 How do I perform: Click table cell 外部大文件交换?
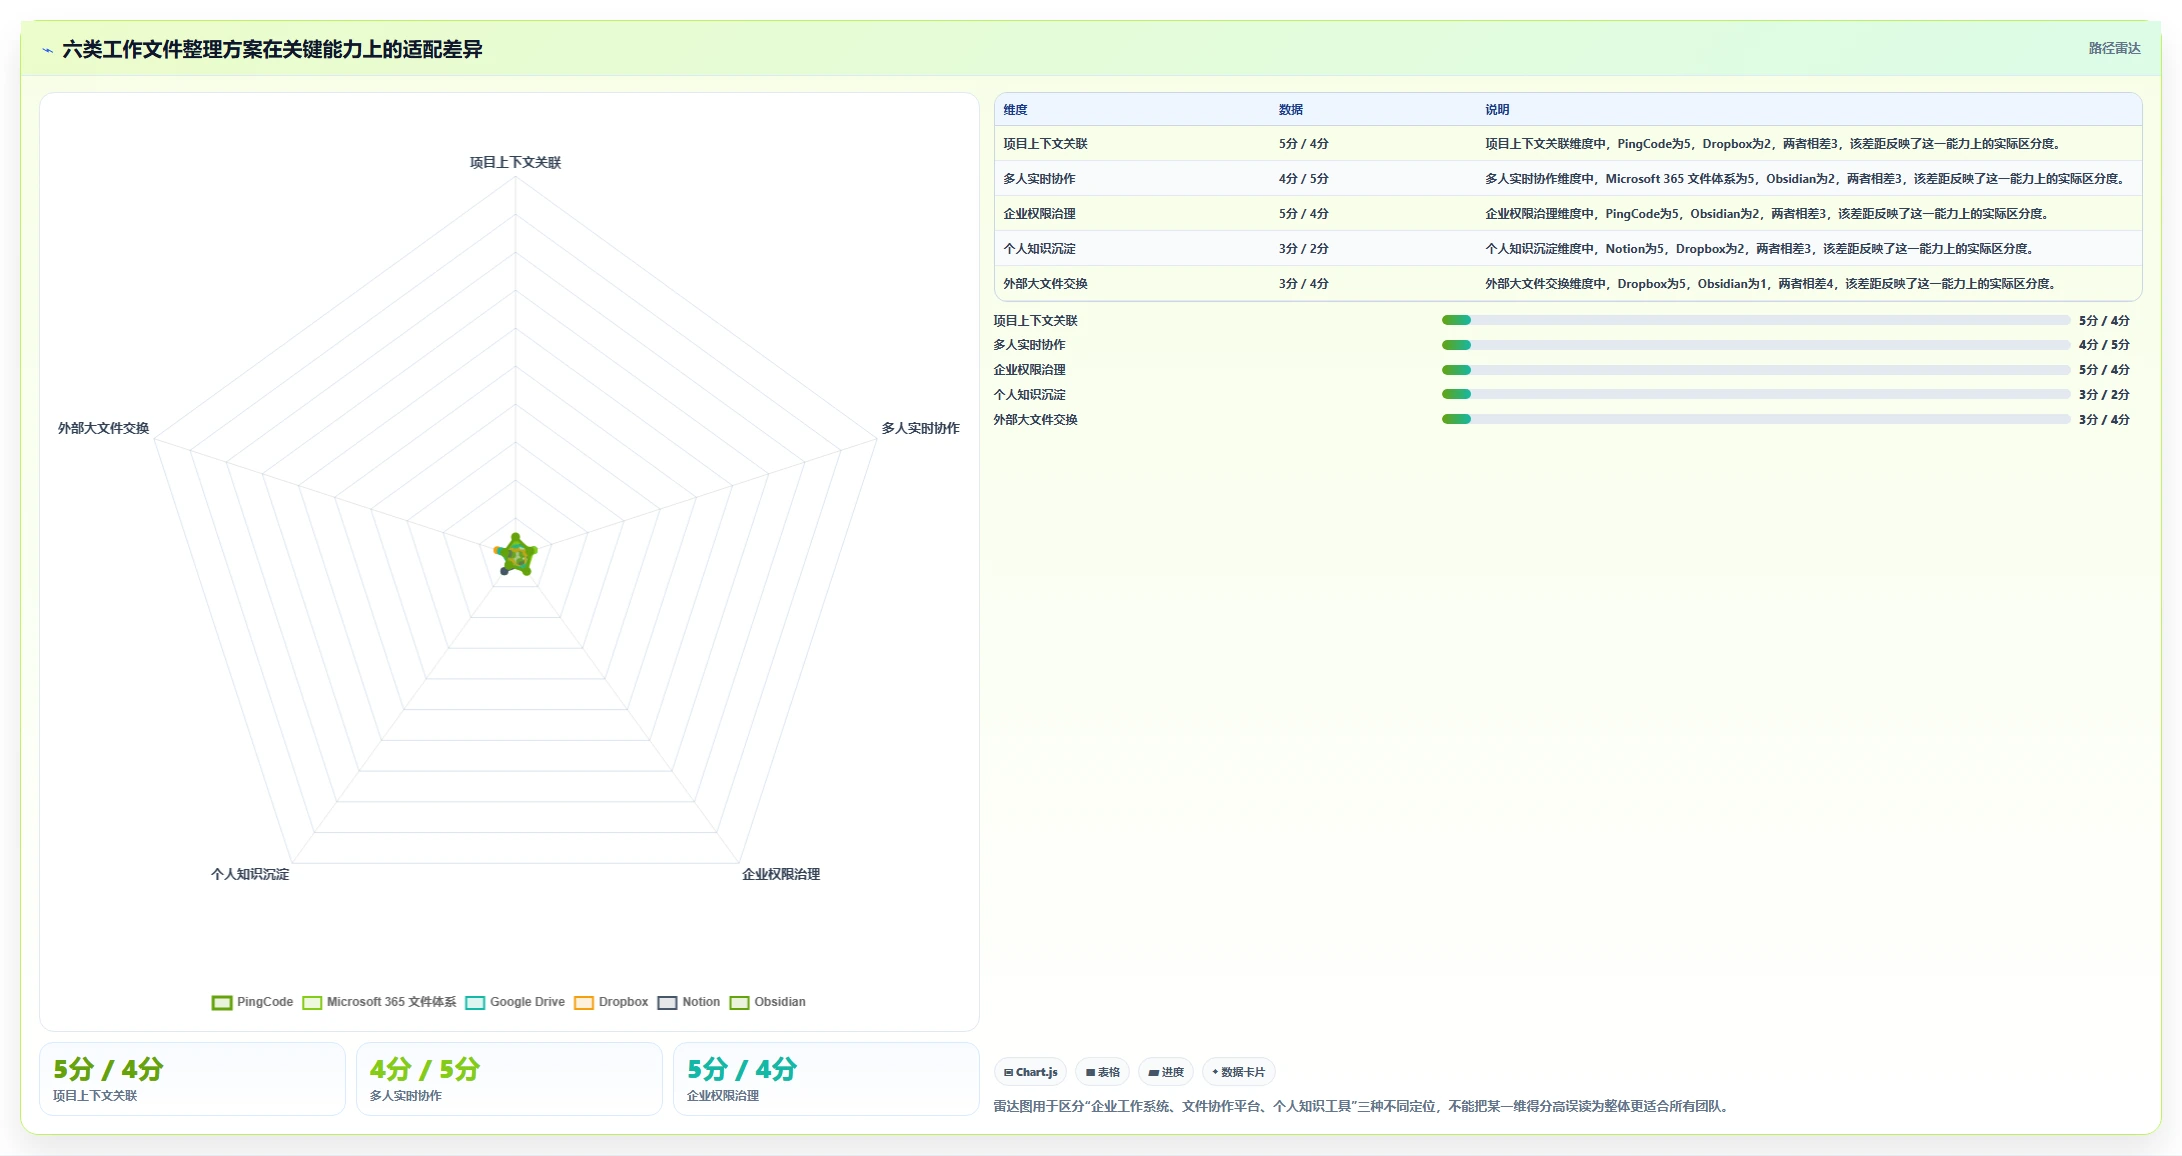[1045, 284]
